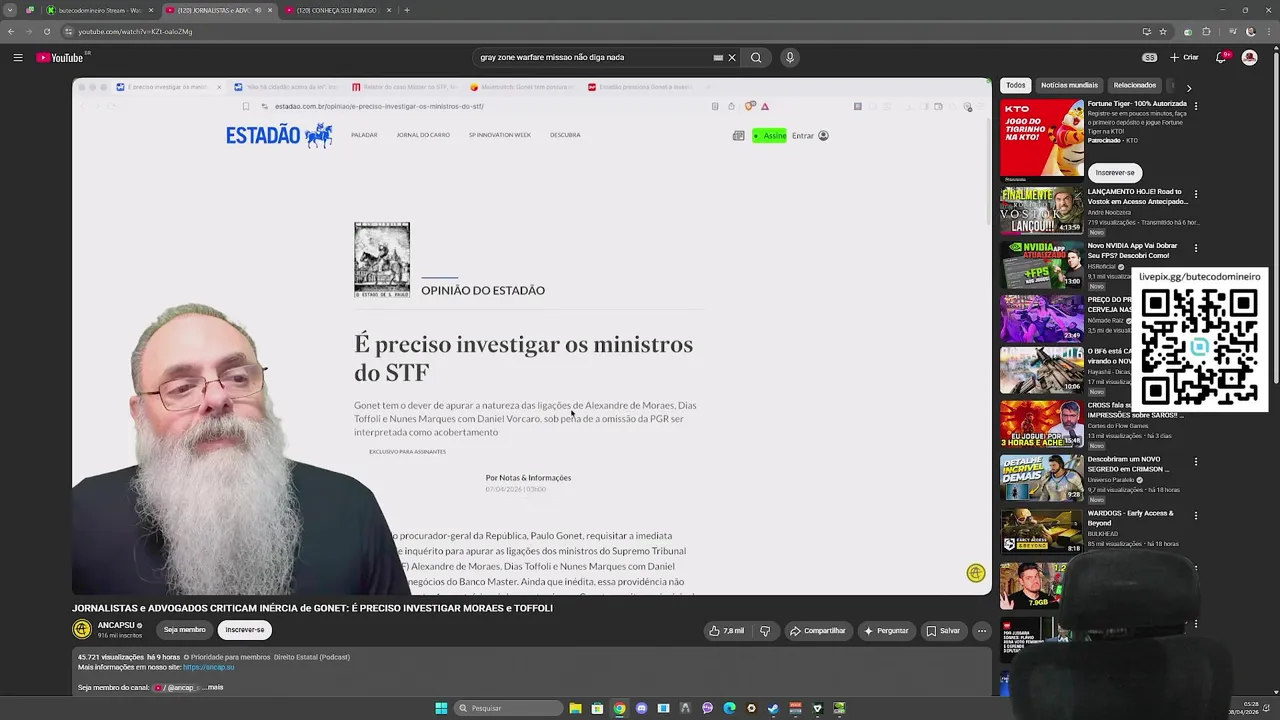This screenshot has width=1280, height=720.
Task: Subscribe with Inscrever-se under the video
Action: click(245, 630)
